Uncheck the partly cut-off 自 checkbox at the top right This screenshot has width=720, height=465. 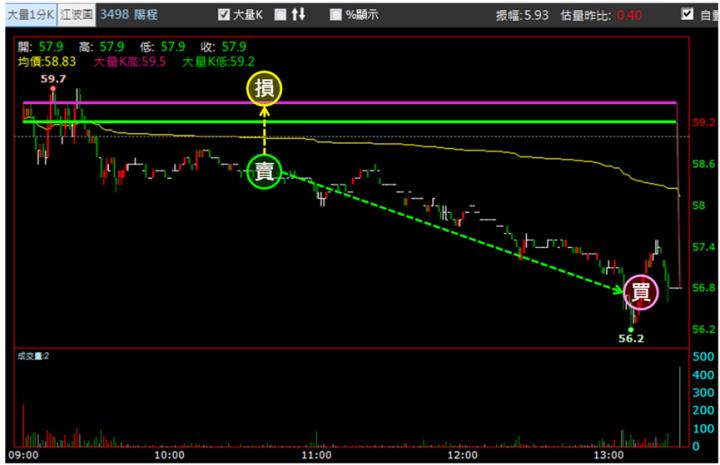(687, 14)
